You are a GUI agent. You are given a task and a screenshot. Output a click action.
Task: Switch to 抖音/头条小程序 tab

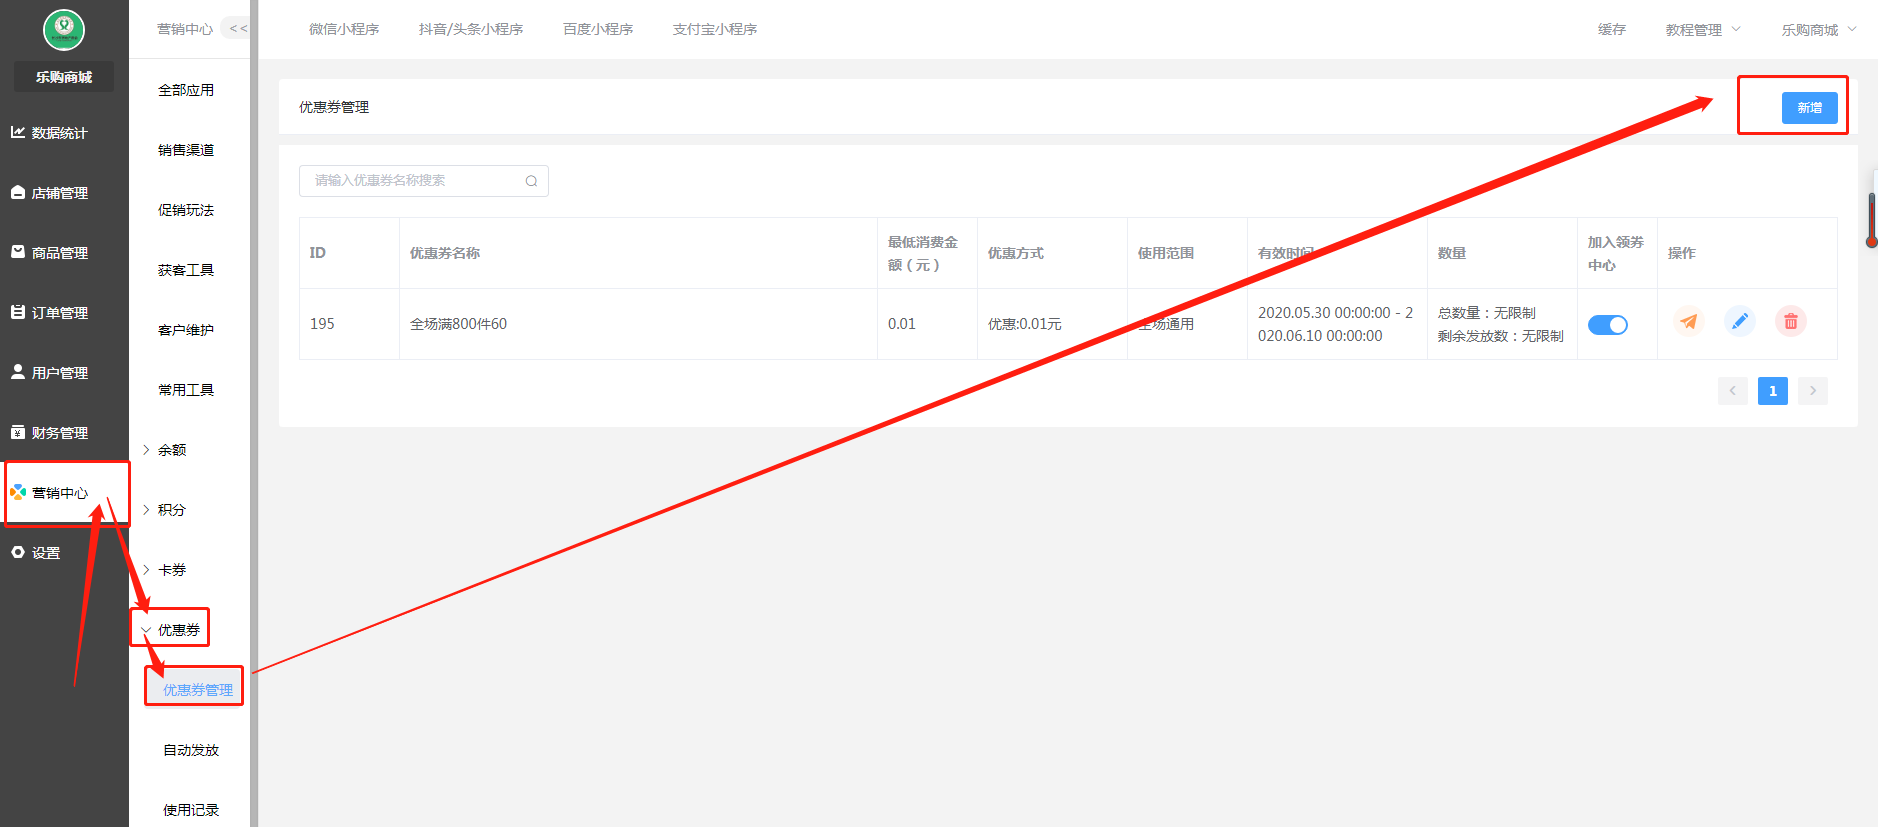tap(471, 29)
